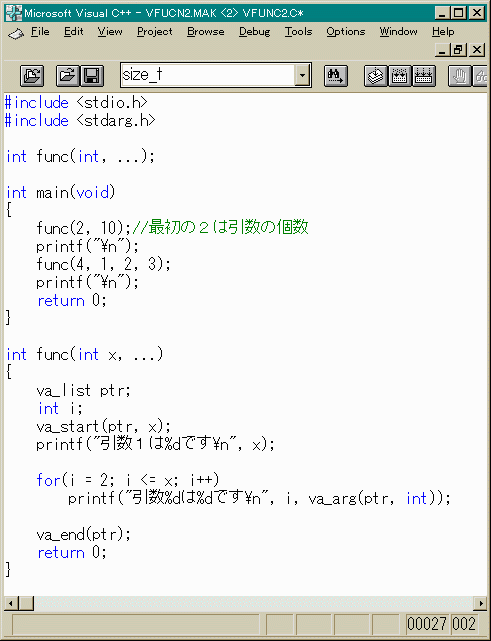Screen dimensions: 491x641
Task: Click the hand breakpoint toolbar icon
Action: (460, 76)
